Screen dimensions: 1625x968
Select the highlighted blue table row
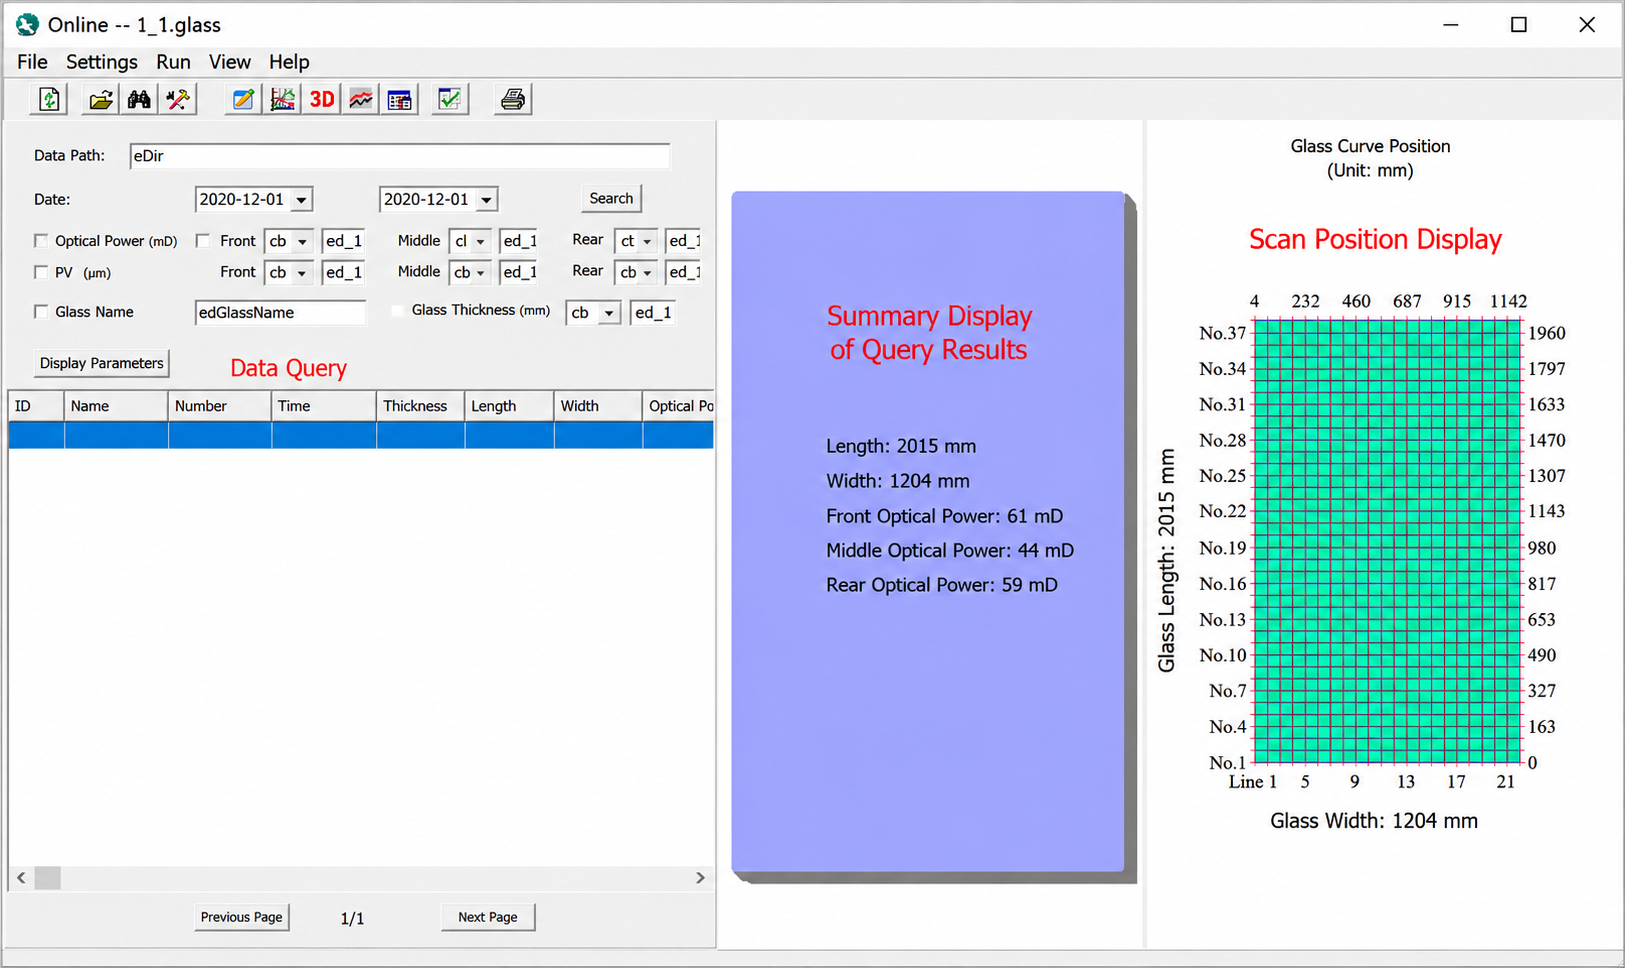[x=361, y=435]
